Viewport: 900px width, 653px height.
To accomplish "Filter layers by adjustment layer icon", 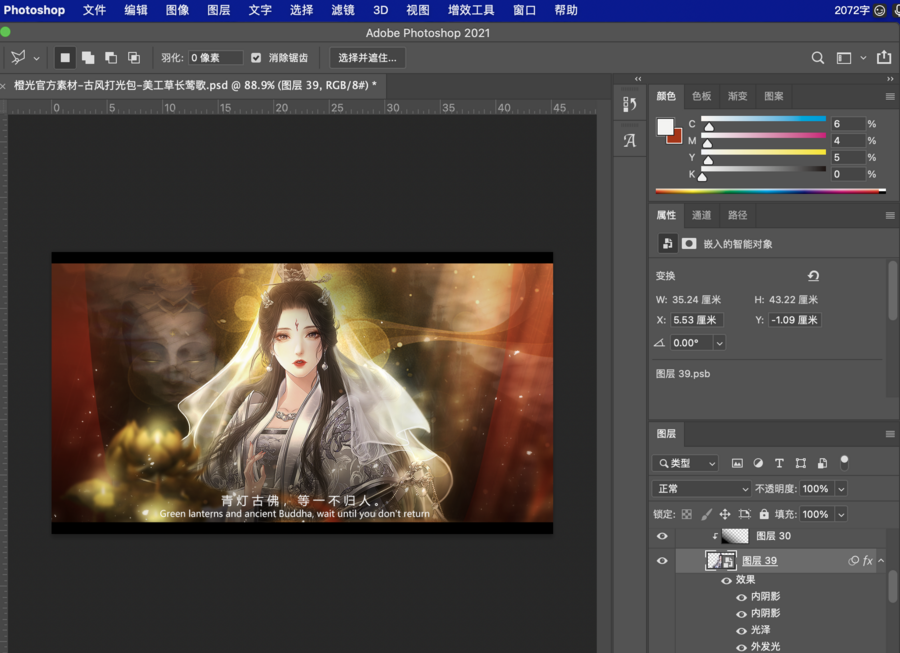I will (x=758, y=463).
